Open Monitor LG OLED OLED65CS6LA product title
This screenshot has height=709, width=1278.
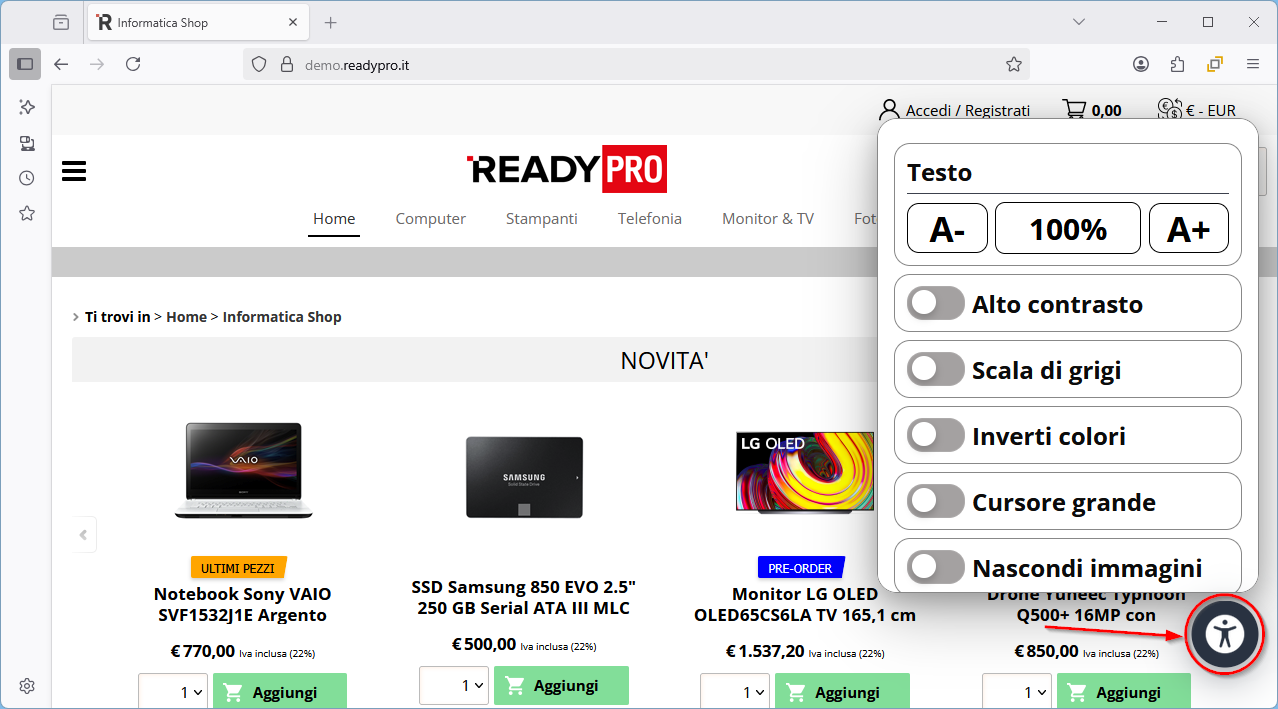(805, 605)
